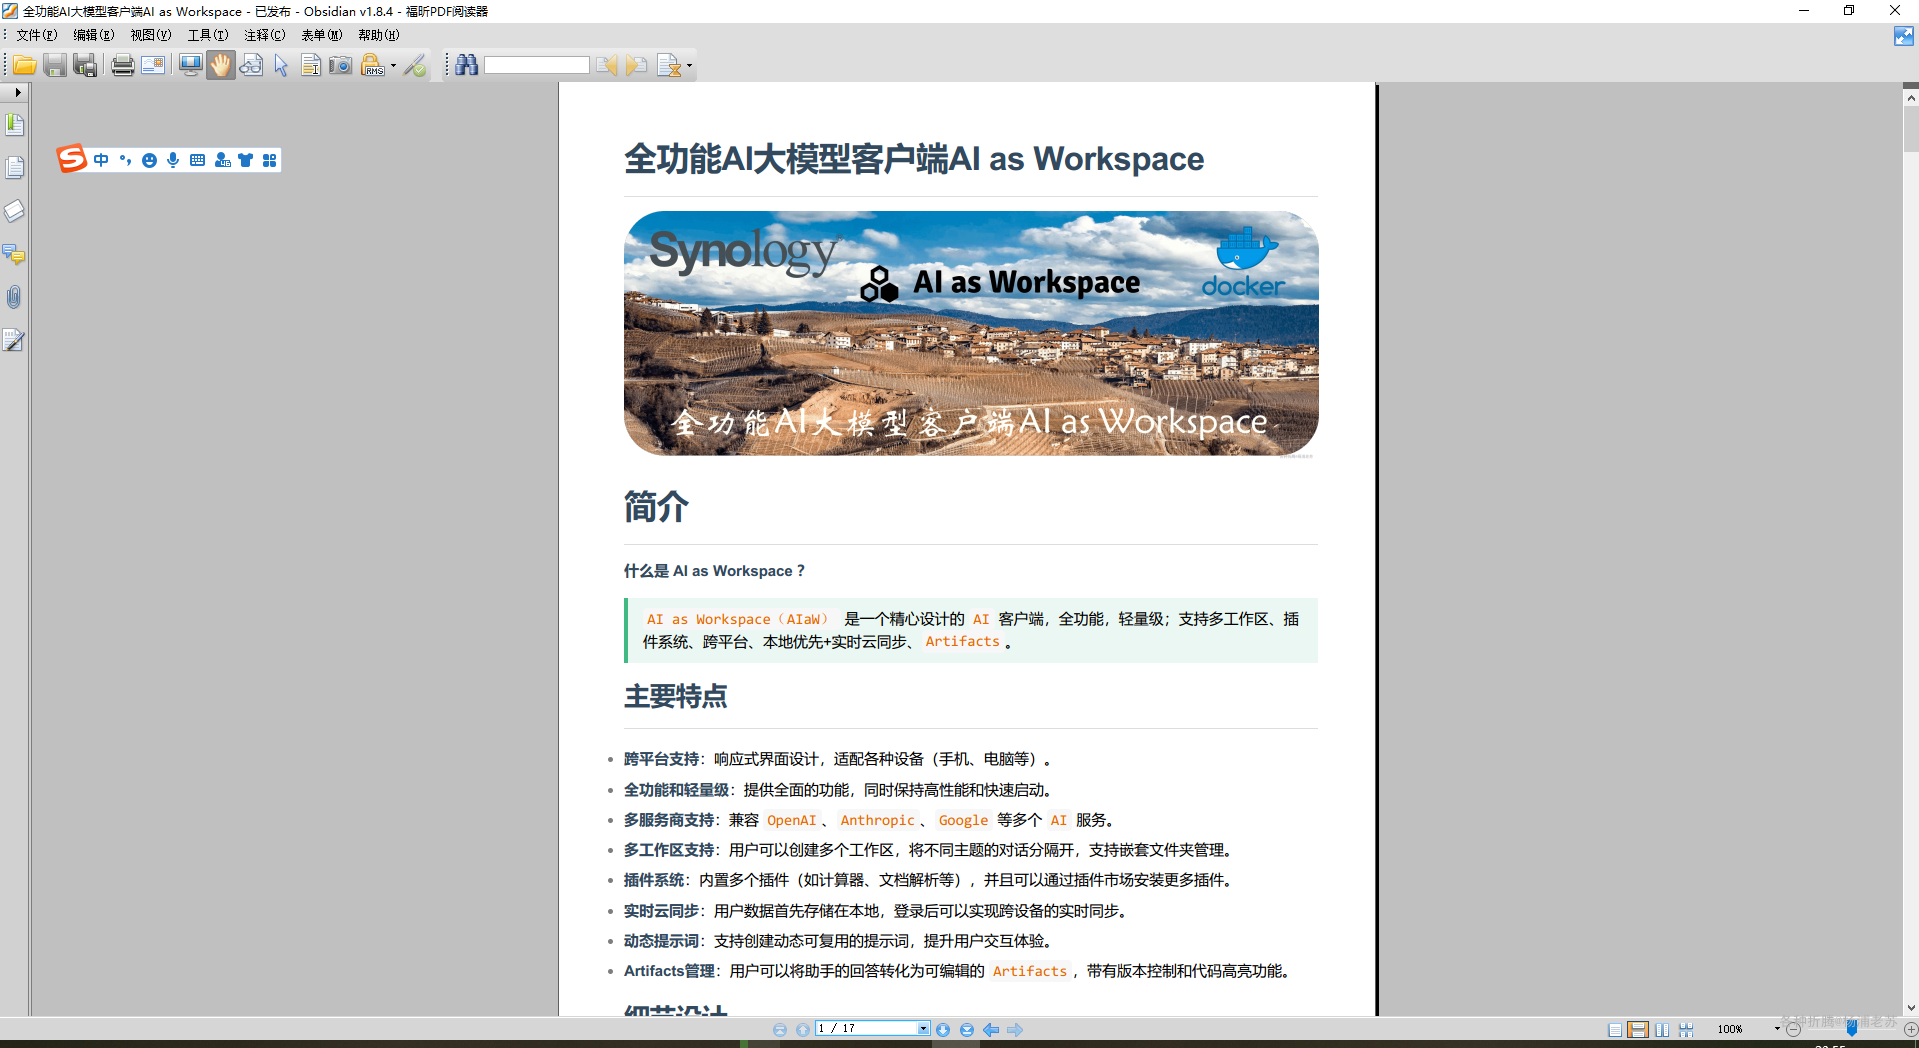Viewport: 1919px width, 1048px height.
Task: Click the Print icon
Action: pos(123,66)
